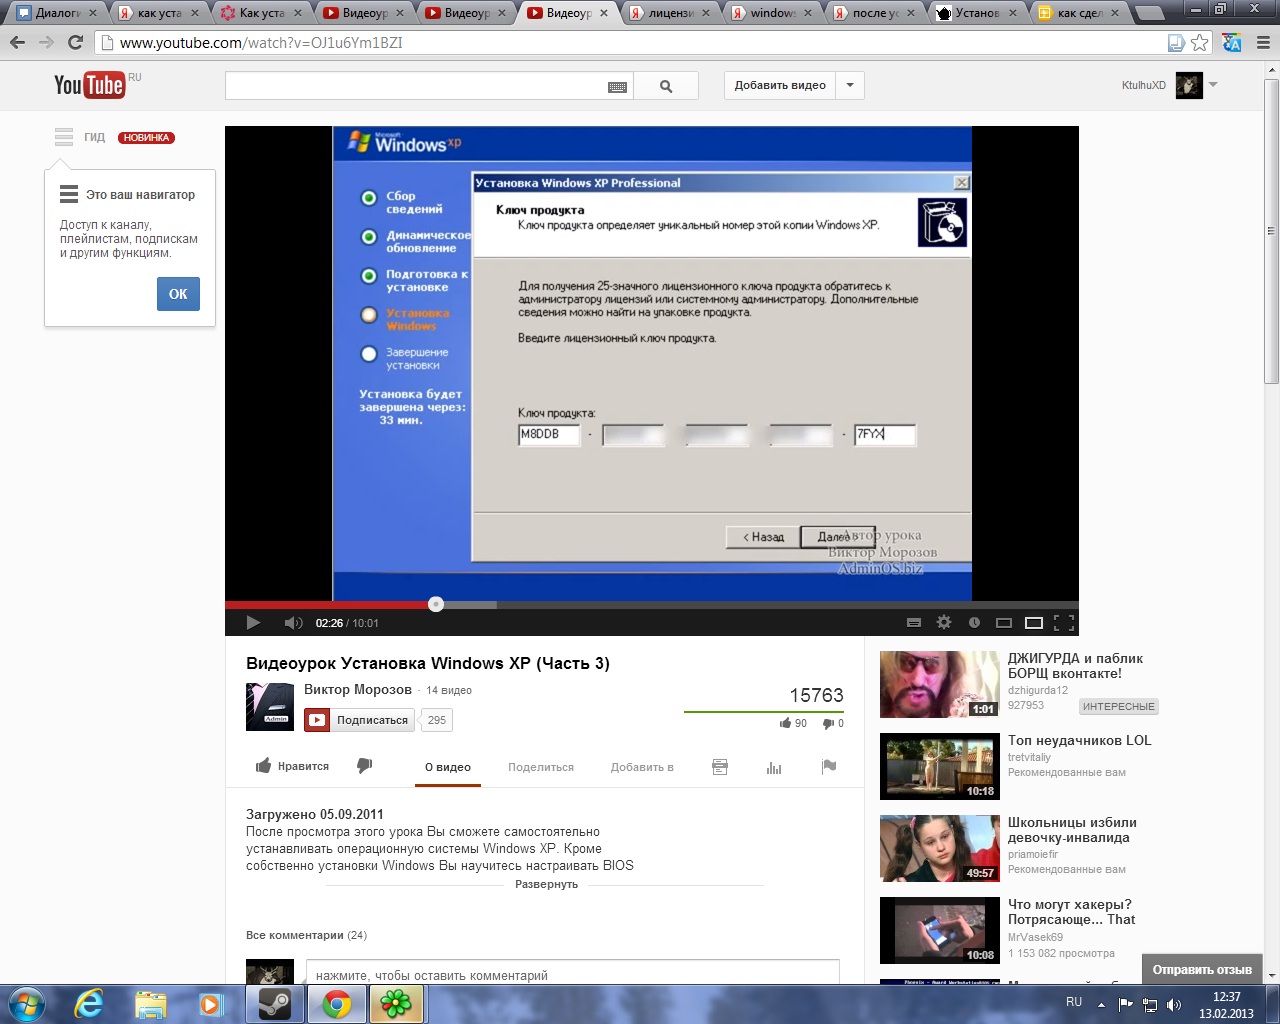
Task: Click the KtulhuXD avatar
Action: click(1189, 85)
